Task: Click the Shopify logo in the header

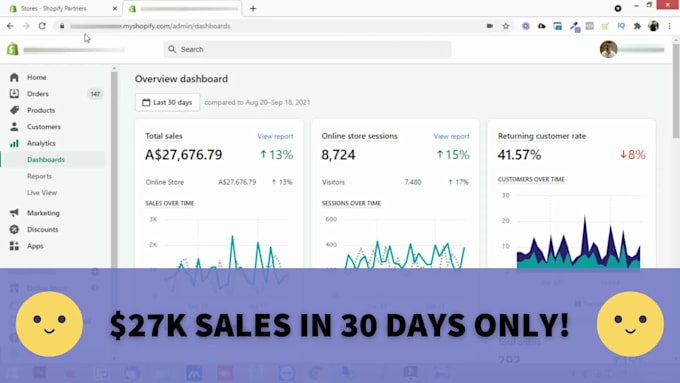Action: click(13, 49)
